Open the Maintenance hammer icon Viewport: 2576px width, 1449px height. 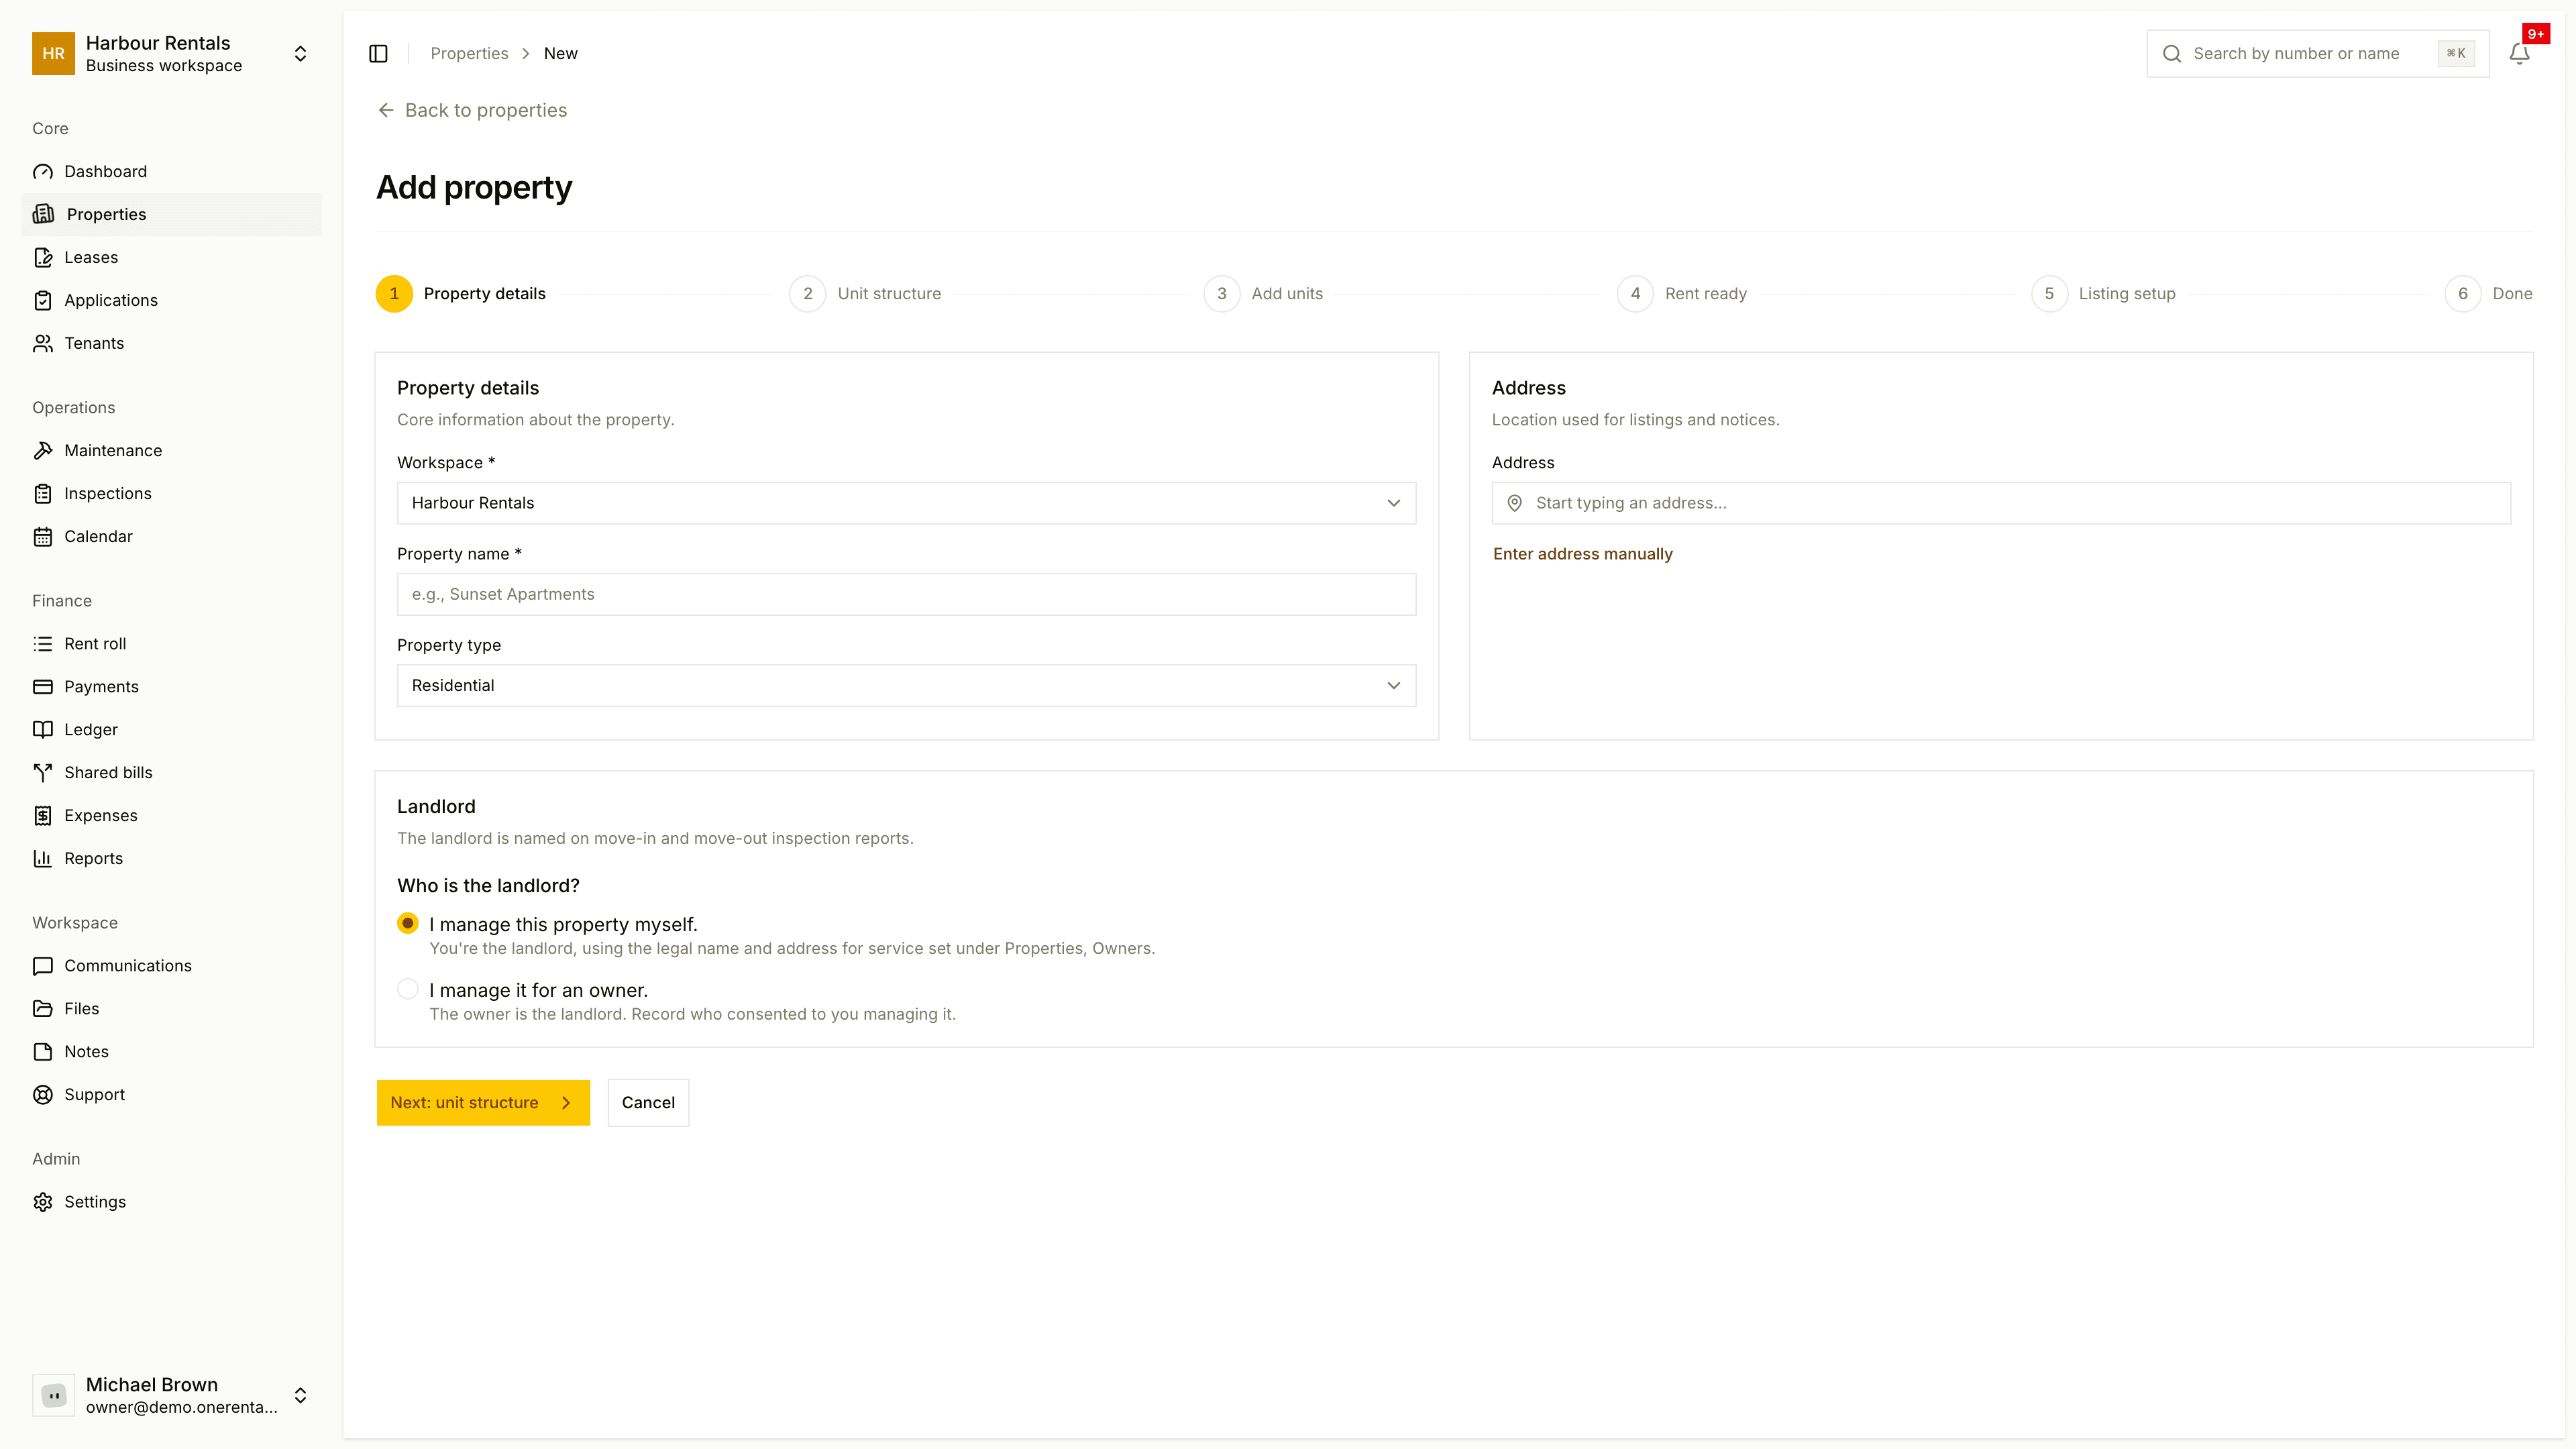43,451
